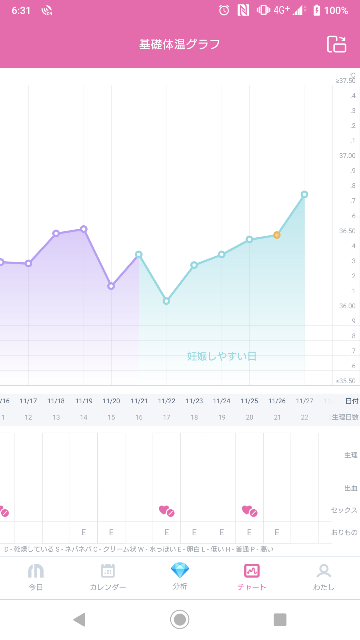
Task: Tap the Android home navigation button
Action: 180,620
